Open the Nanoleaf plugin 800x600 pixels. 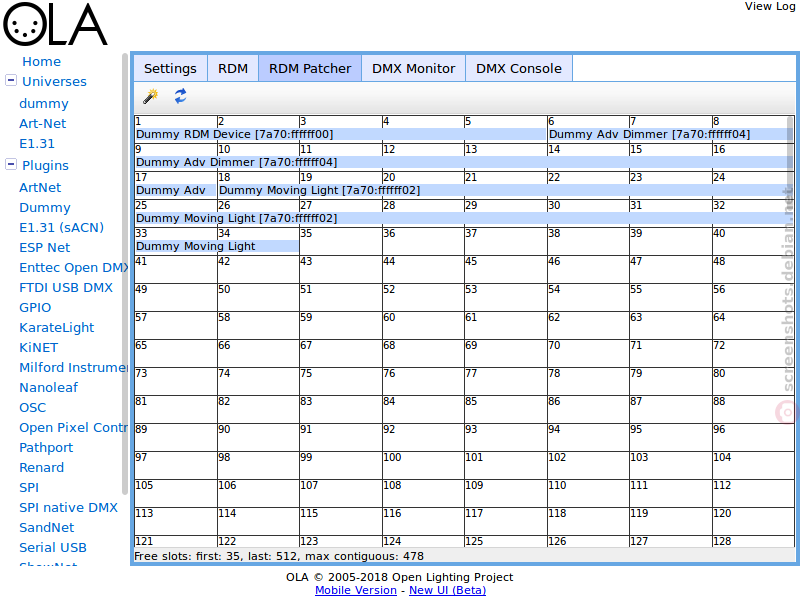48,388
